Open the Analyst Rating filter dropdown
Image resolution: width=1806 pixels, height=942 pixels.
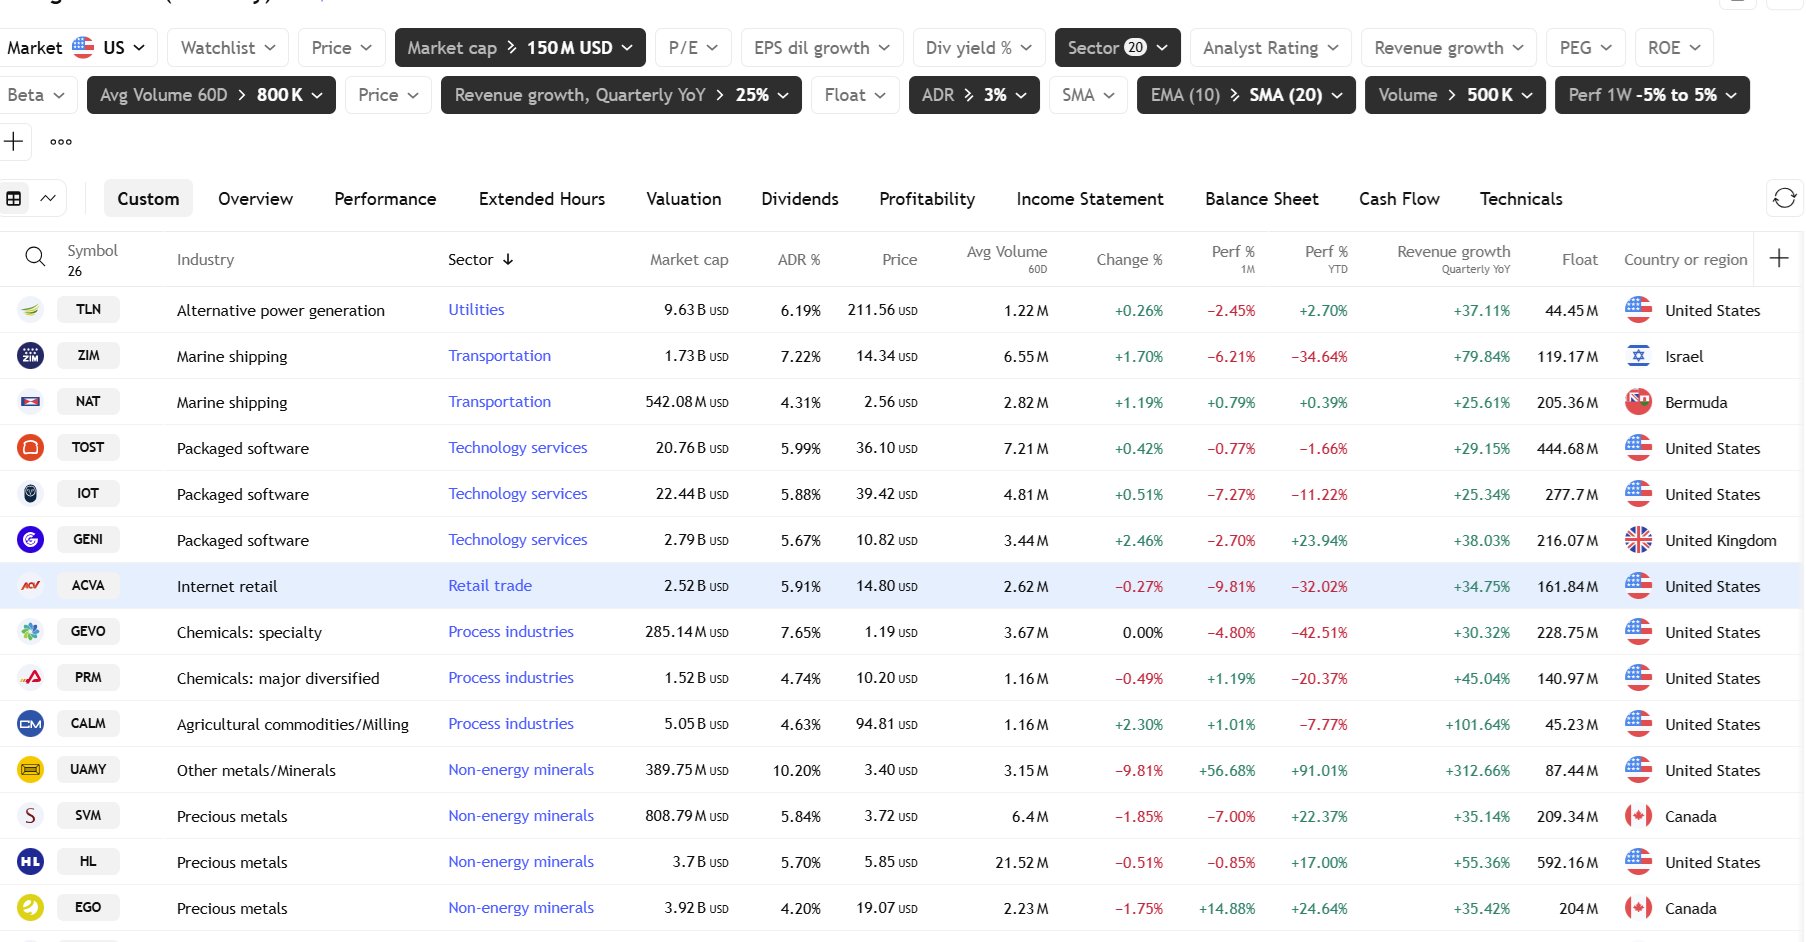1270,48
